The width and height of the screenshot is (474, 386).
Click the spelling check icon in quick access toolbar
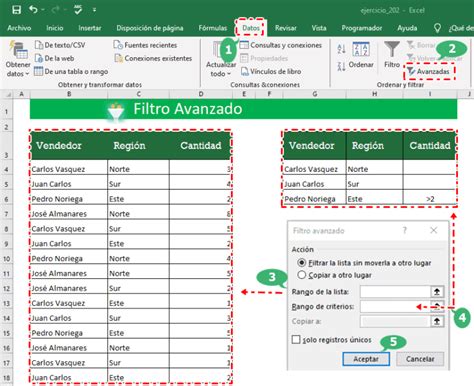78,10
